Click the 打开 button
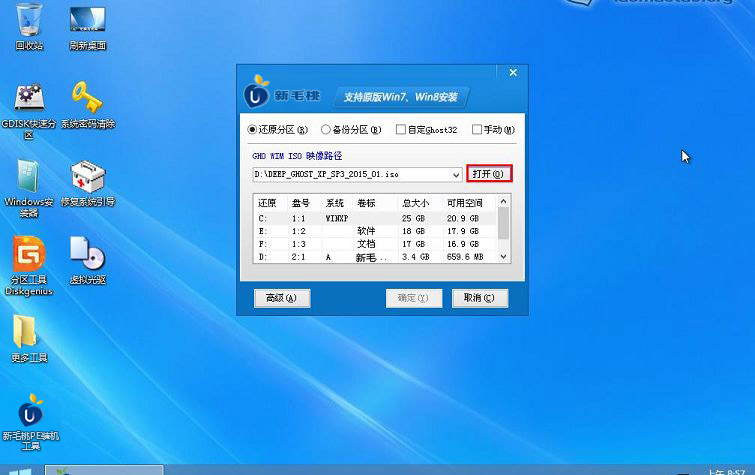The height and width of the screenshot is (475, 755). [489, 174]
